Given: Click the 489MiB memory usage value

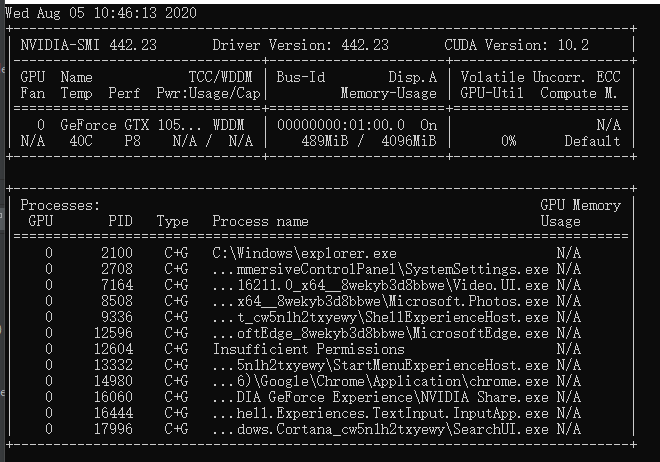Looking at the screenshot, I should tap(325, 141).
